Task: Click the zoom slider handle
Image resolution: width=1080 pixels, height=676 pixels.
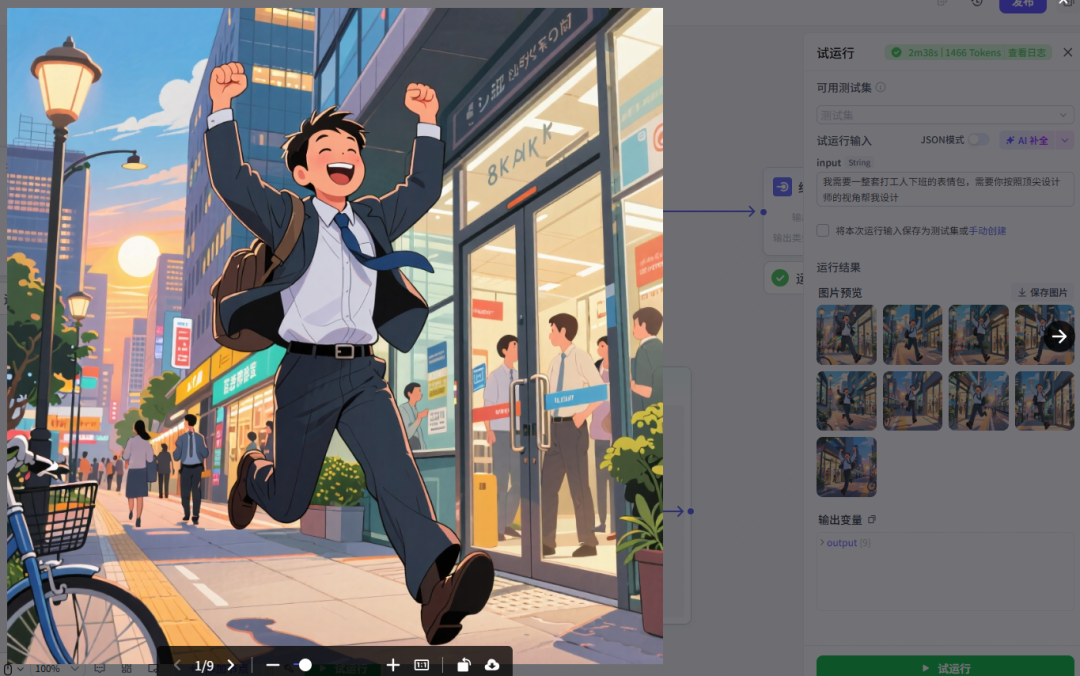Action: (x=305, y=665)
